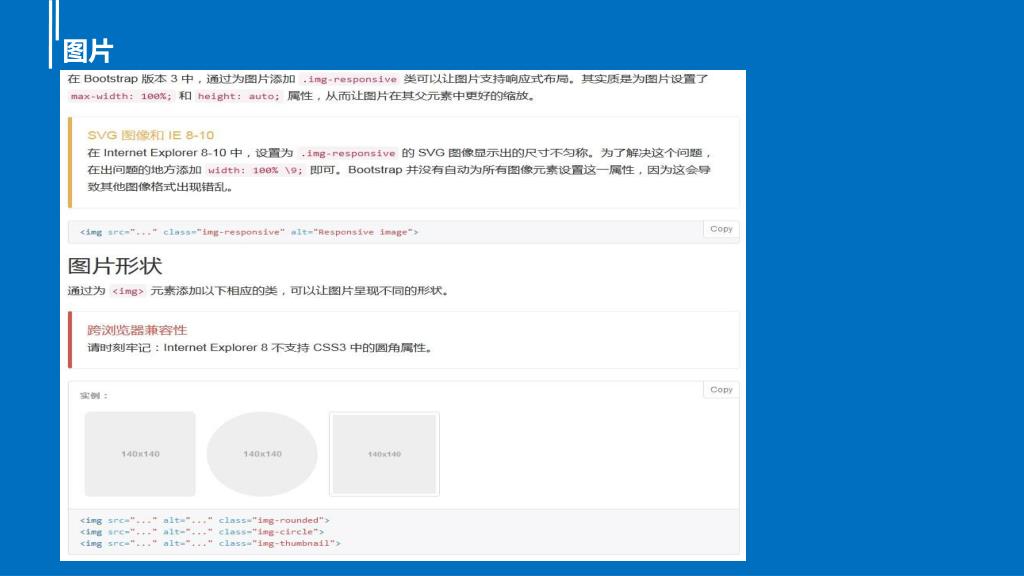
Task: Click the heading 跨浏览器兼容性
Action: coord(137,330)
